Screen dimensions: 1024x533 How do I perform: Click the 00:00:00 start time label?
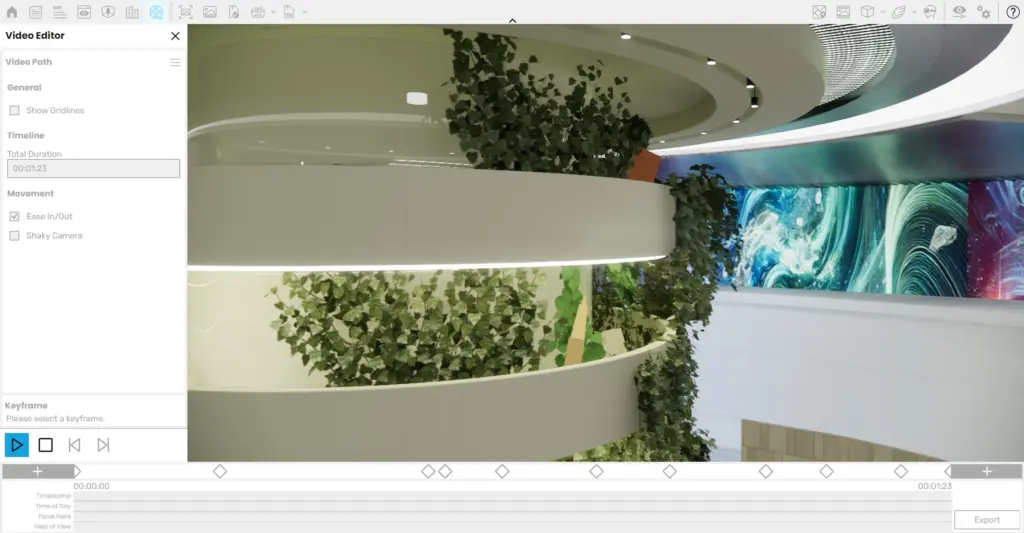pos(91,486)
